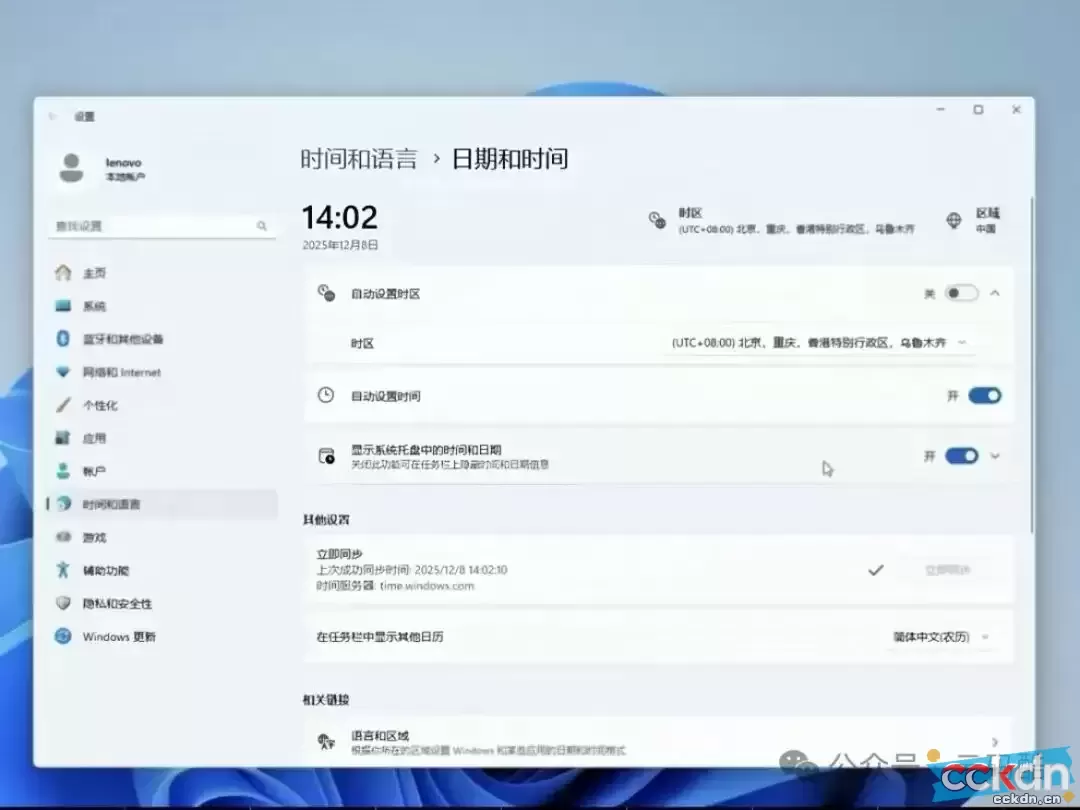The height and width of the screenshot is (810, 1080).
Task: Click the search magnifier icon
Action: pyautogui.click(x=262, y=226)
